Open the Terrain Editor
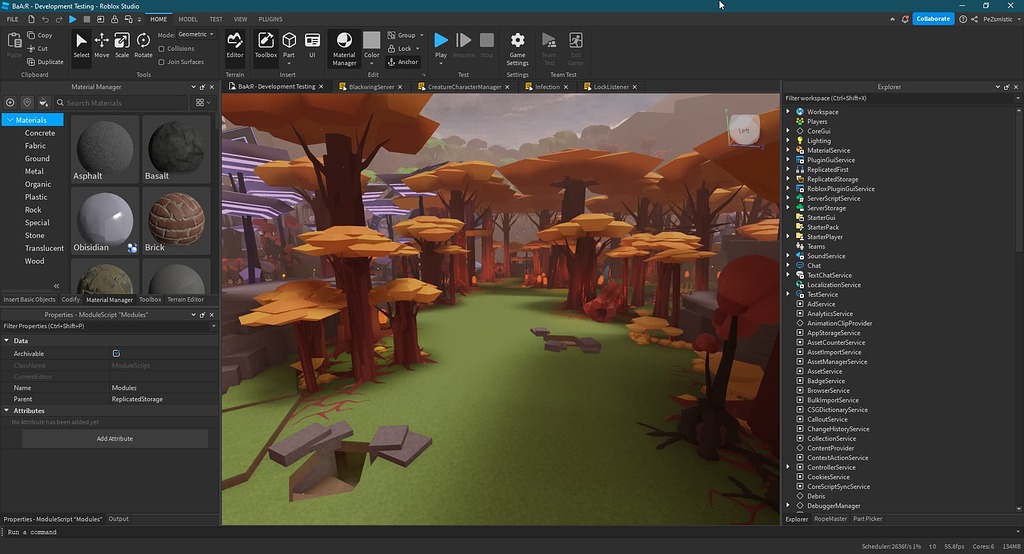1024x554 pixels. pyautogui.click(x=234, y=46)
